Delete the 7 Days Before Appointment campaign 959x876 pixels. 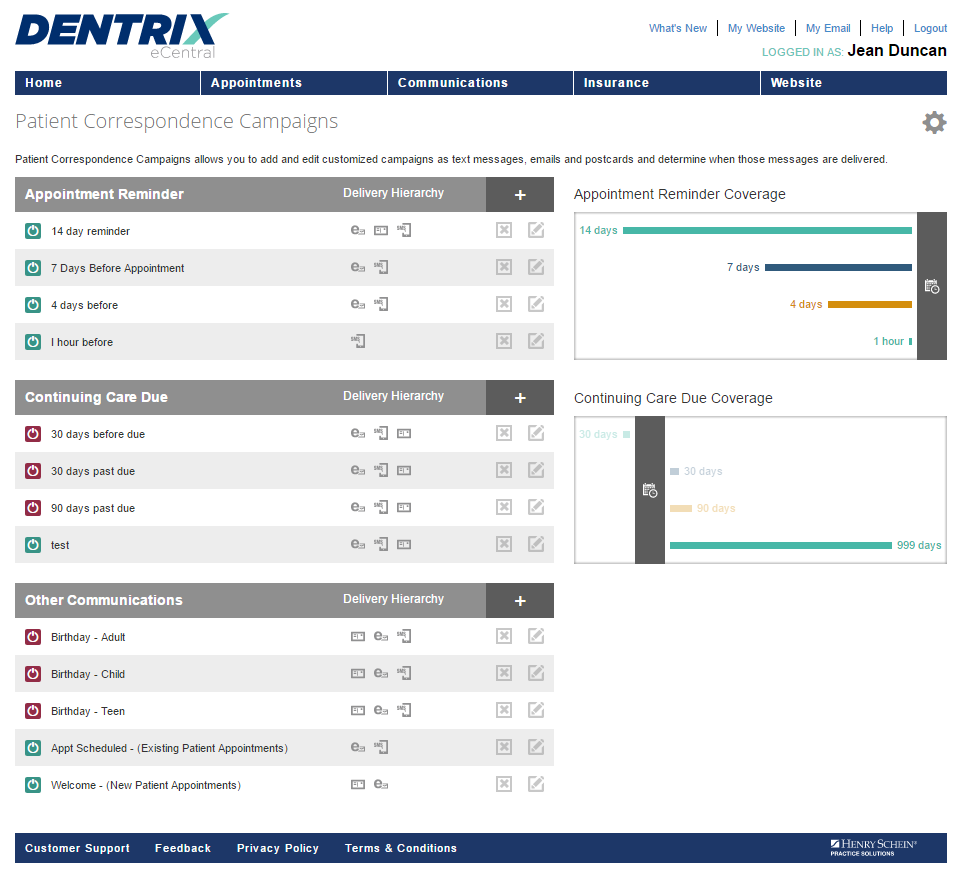[504, 267]
